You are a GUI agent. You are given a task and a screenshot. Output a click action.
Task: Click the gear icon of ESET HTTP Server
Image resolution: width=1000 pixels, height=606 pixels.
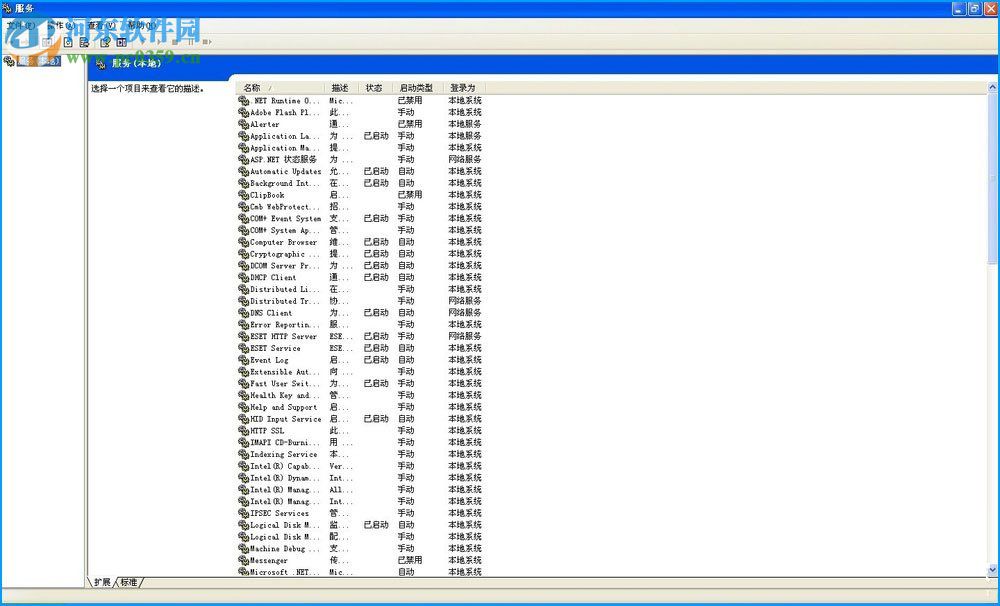pos(244,337)
